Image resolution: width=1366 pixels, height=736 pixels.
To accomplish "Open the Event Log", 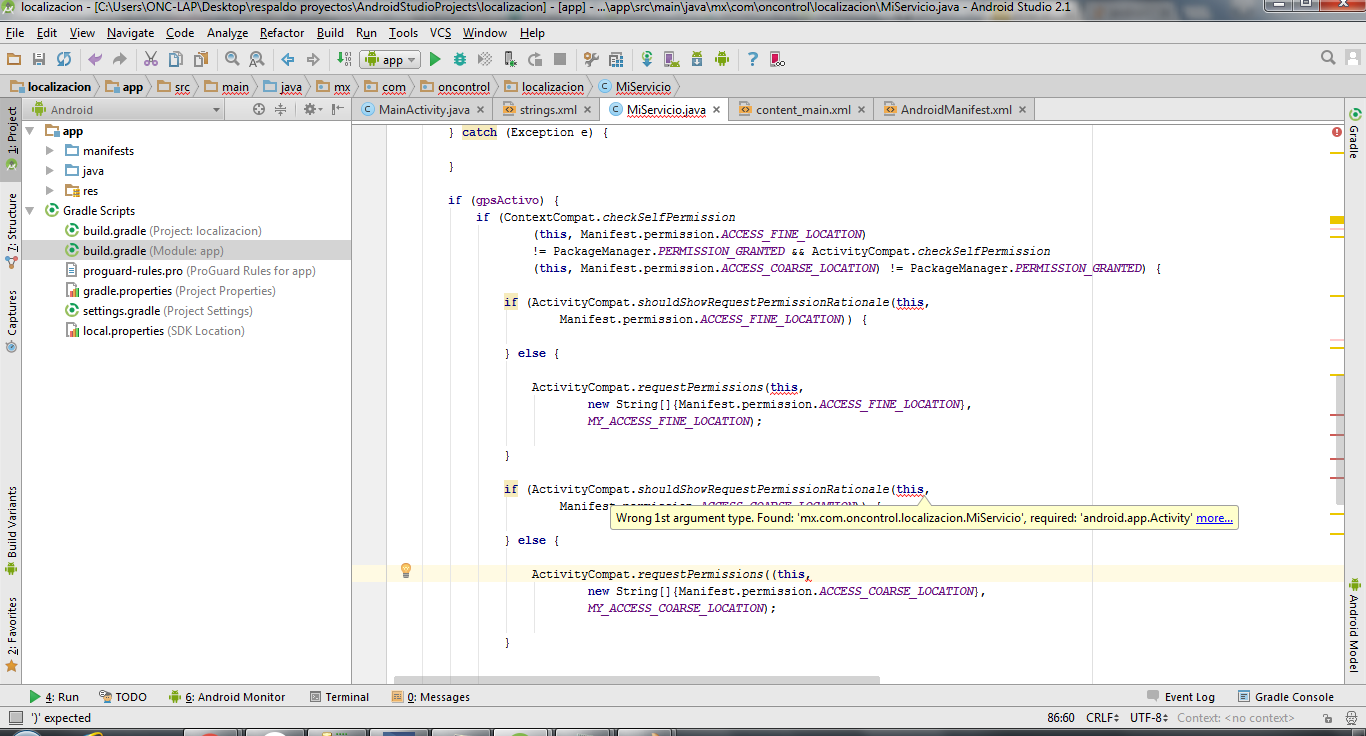I will pyautogui.click(x=1180, y=697).
